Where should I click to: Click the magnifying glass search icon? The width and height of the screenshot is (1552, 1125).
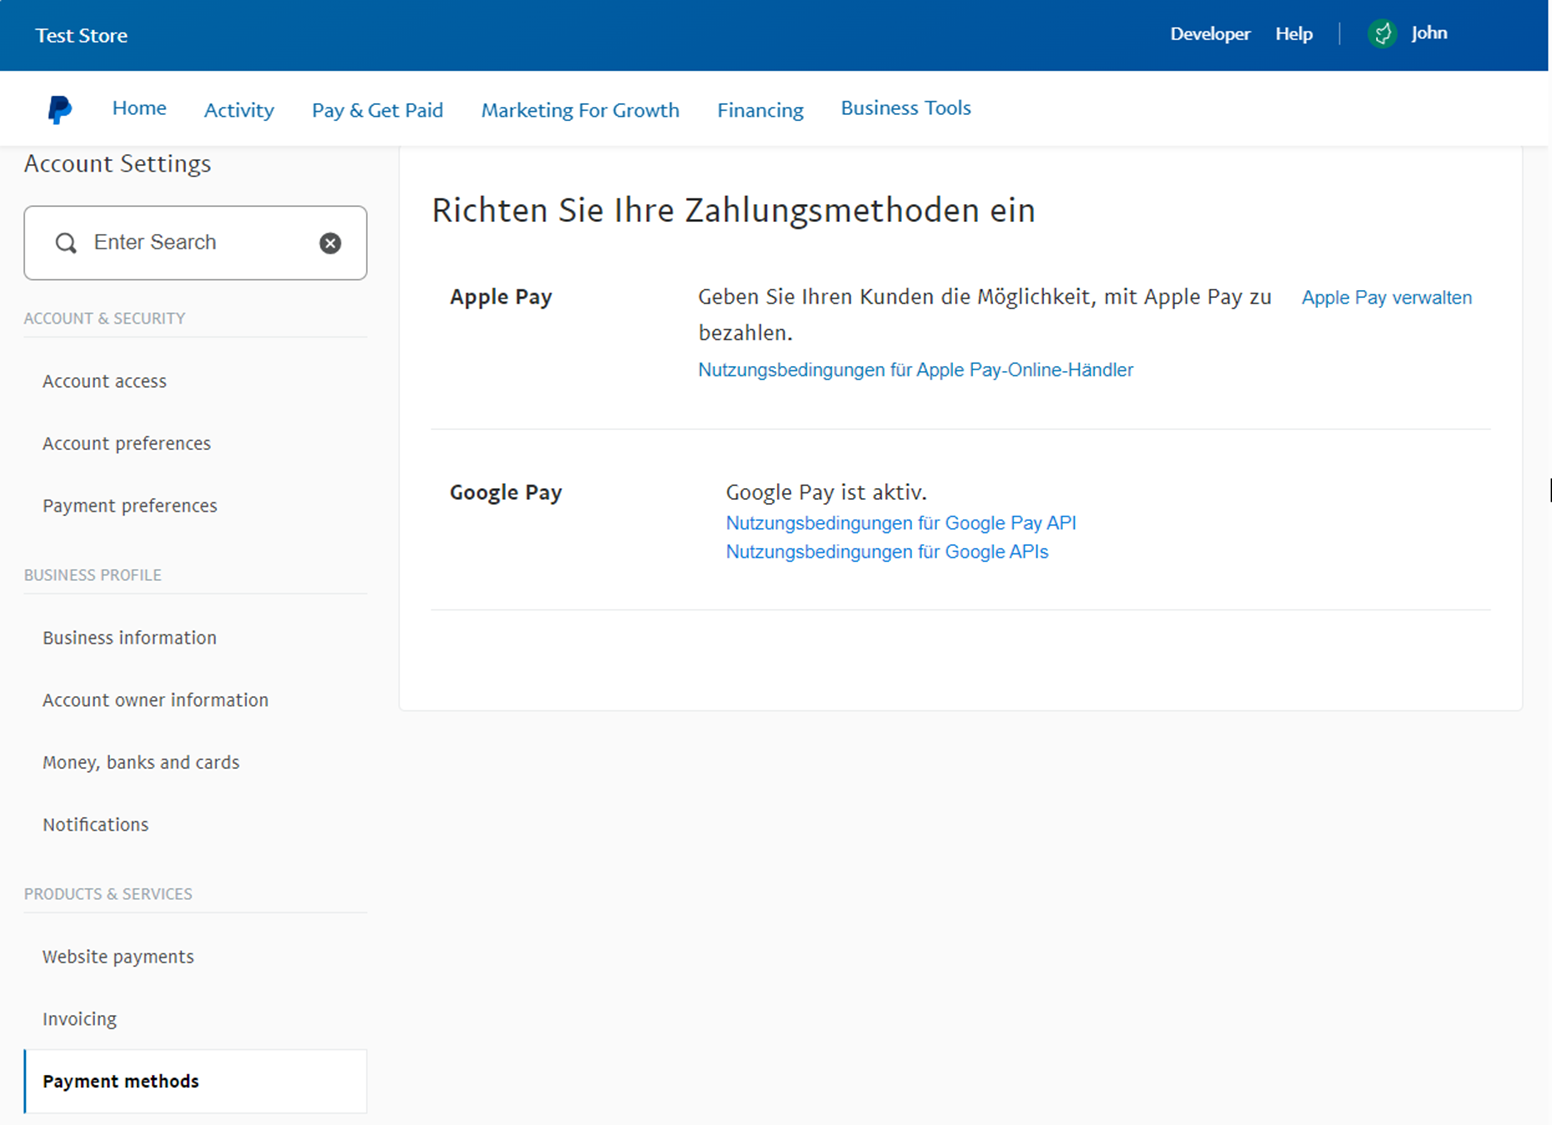coord(66,243)
